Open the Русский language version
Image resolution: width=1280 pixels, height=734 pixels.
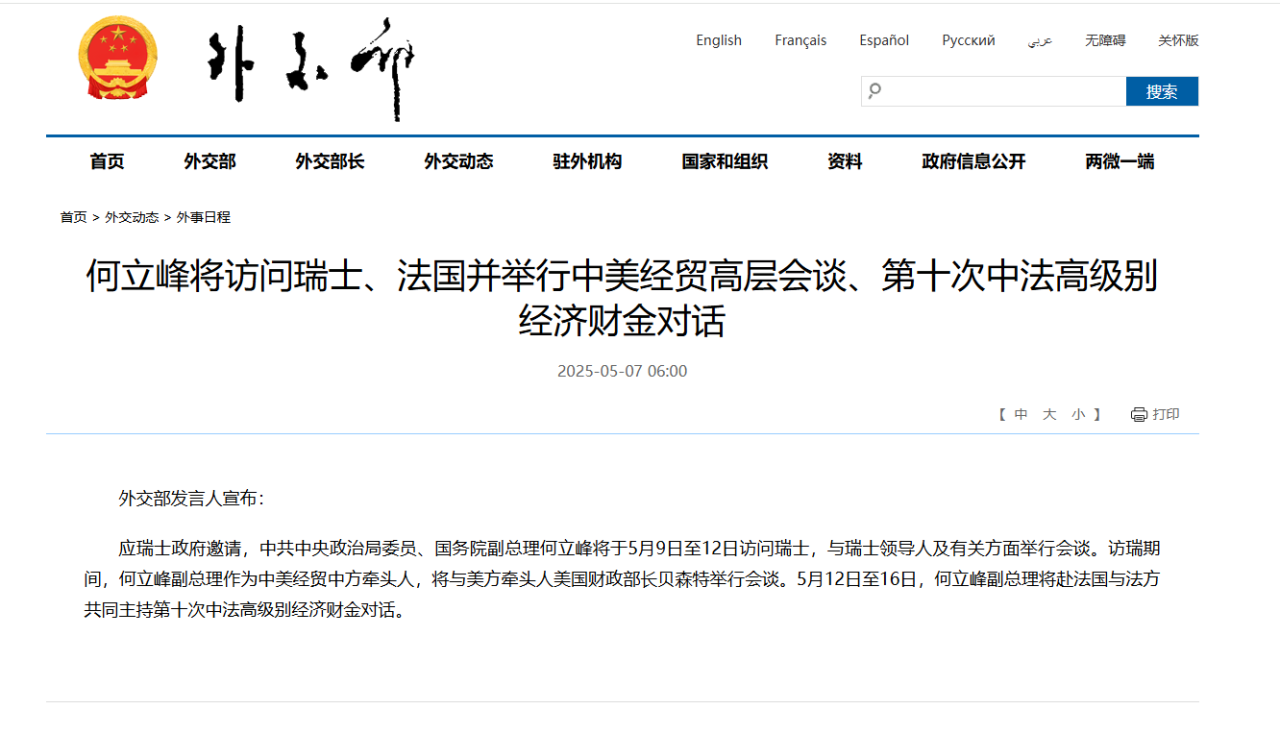(x=968, y=40)
